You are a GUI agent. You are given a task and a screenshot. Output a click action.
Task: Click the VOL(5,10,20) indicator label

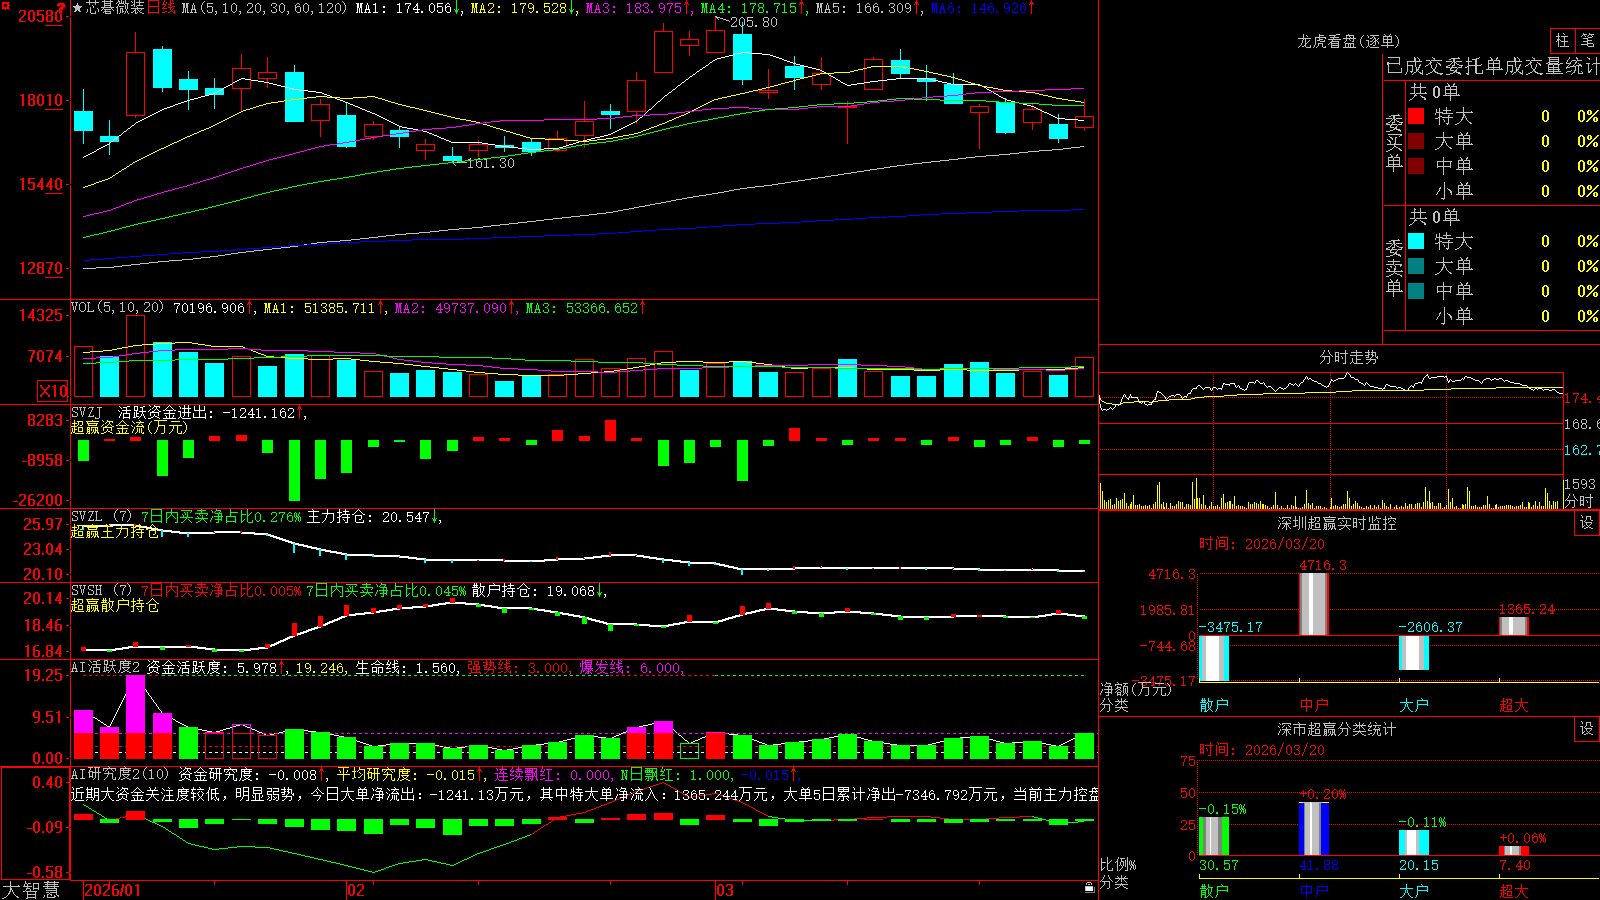117,308
